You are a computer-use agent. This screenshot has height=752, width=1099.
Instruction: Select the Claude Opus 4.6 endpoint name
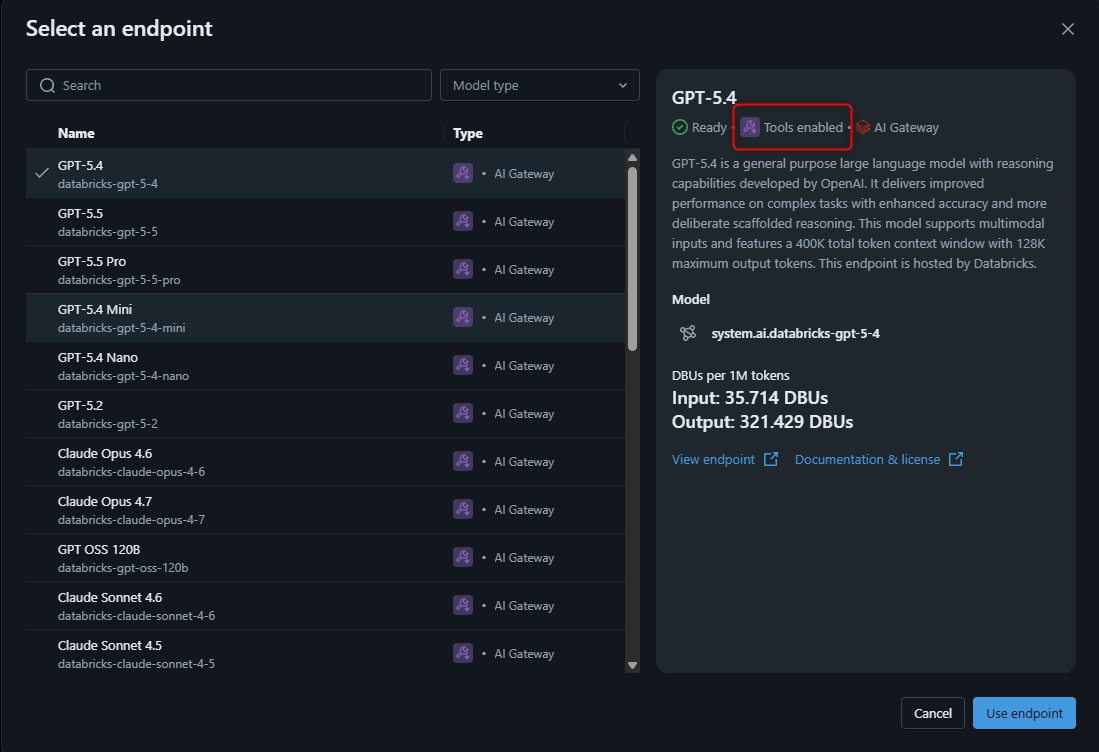pyautogui.click(x=104, y=453)
